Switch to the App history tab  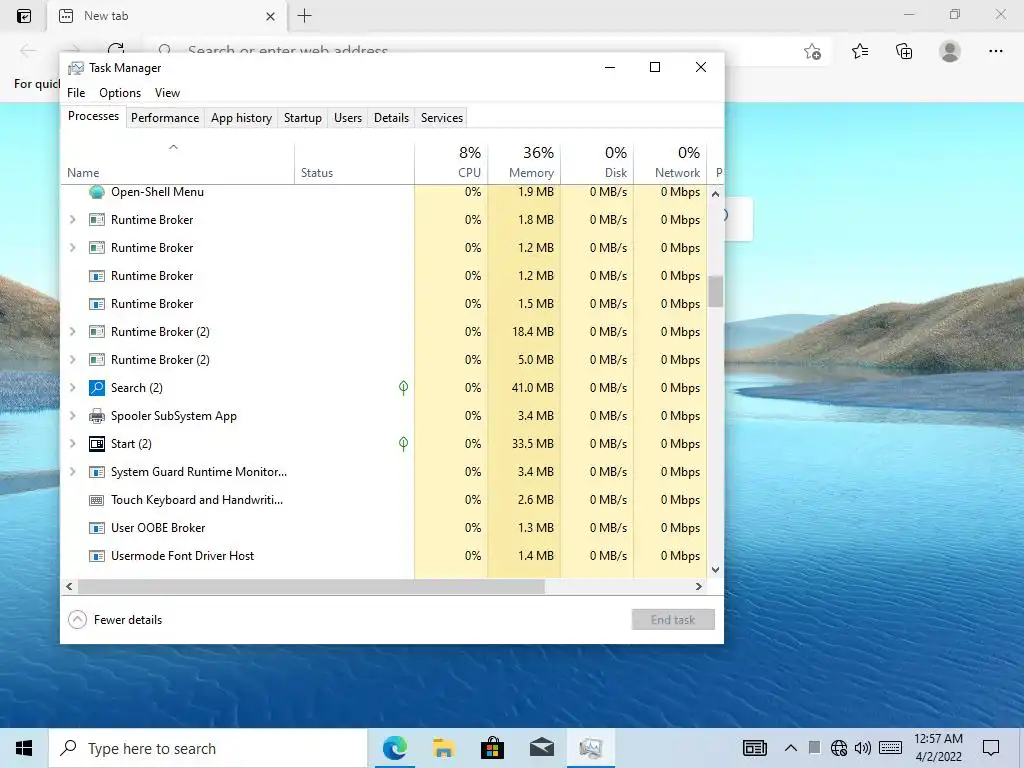pyautogui.click(x=241, y=118)
